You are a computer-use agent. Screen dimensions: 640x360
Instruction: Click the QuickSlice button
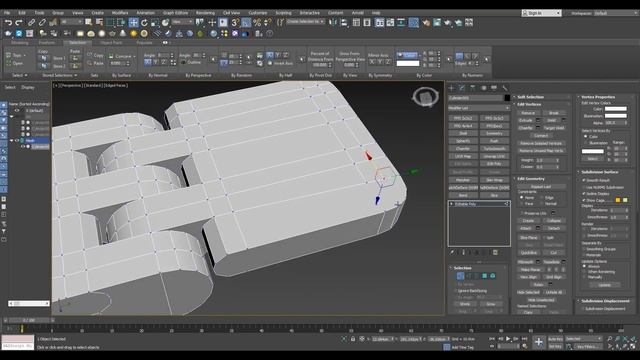(x=529, y=253)
